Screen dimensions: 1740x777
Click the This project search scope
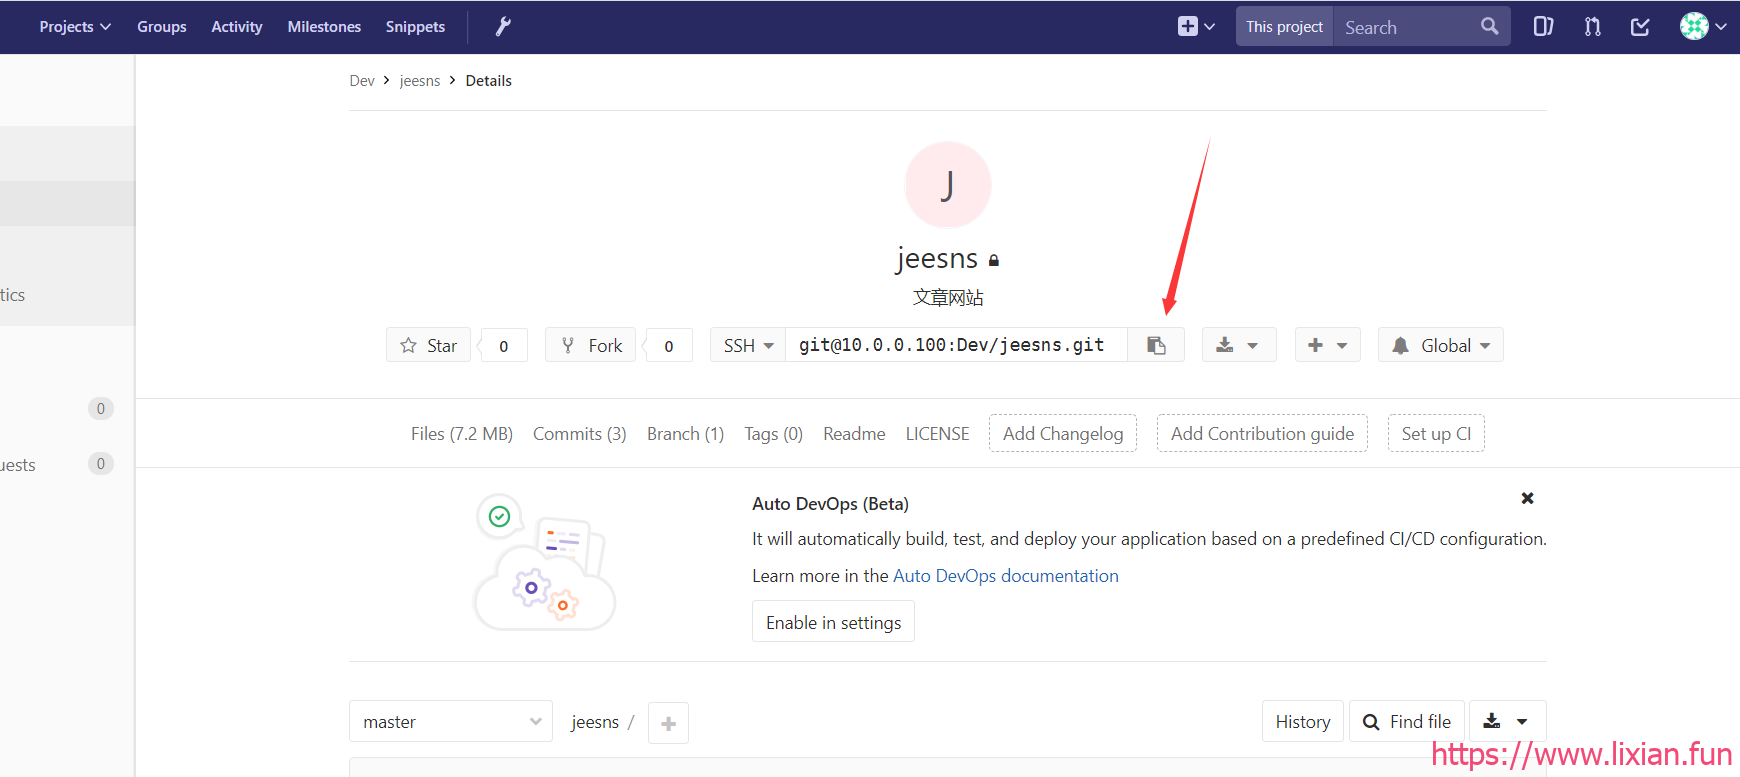coord(1284,27)
